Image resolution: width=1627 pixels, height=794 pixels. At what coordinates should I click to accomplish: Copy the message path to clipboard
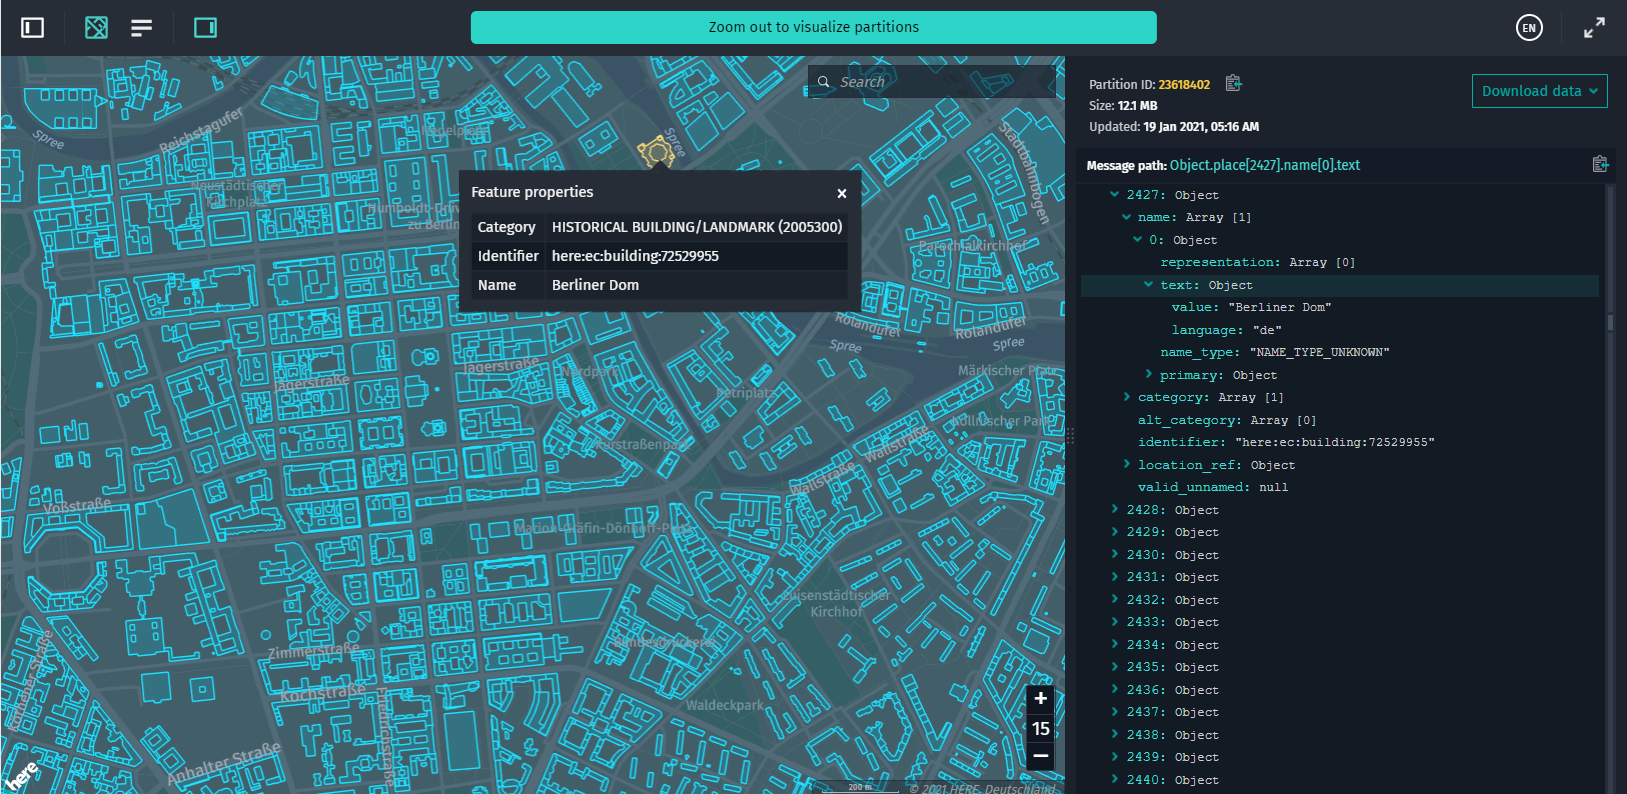pyautogui.click(x=1599, y=164)
